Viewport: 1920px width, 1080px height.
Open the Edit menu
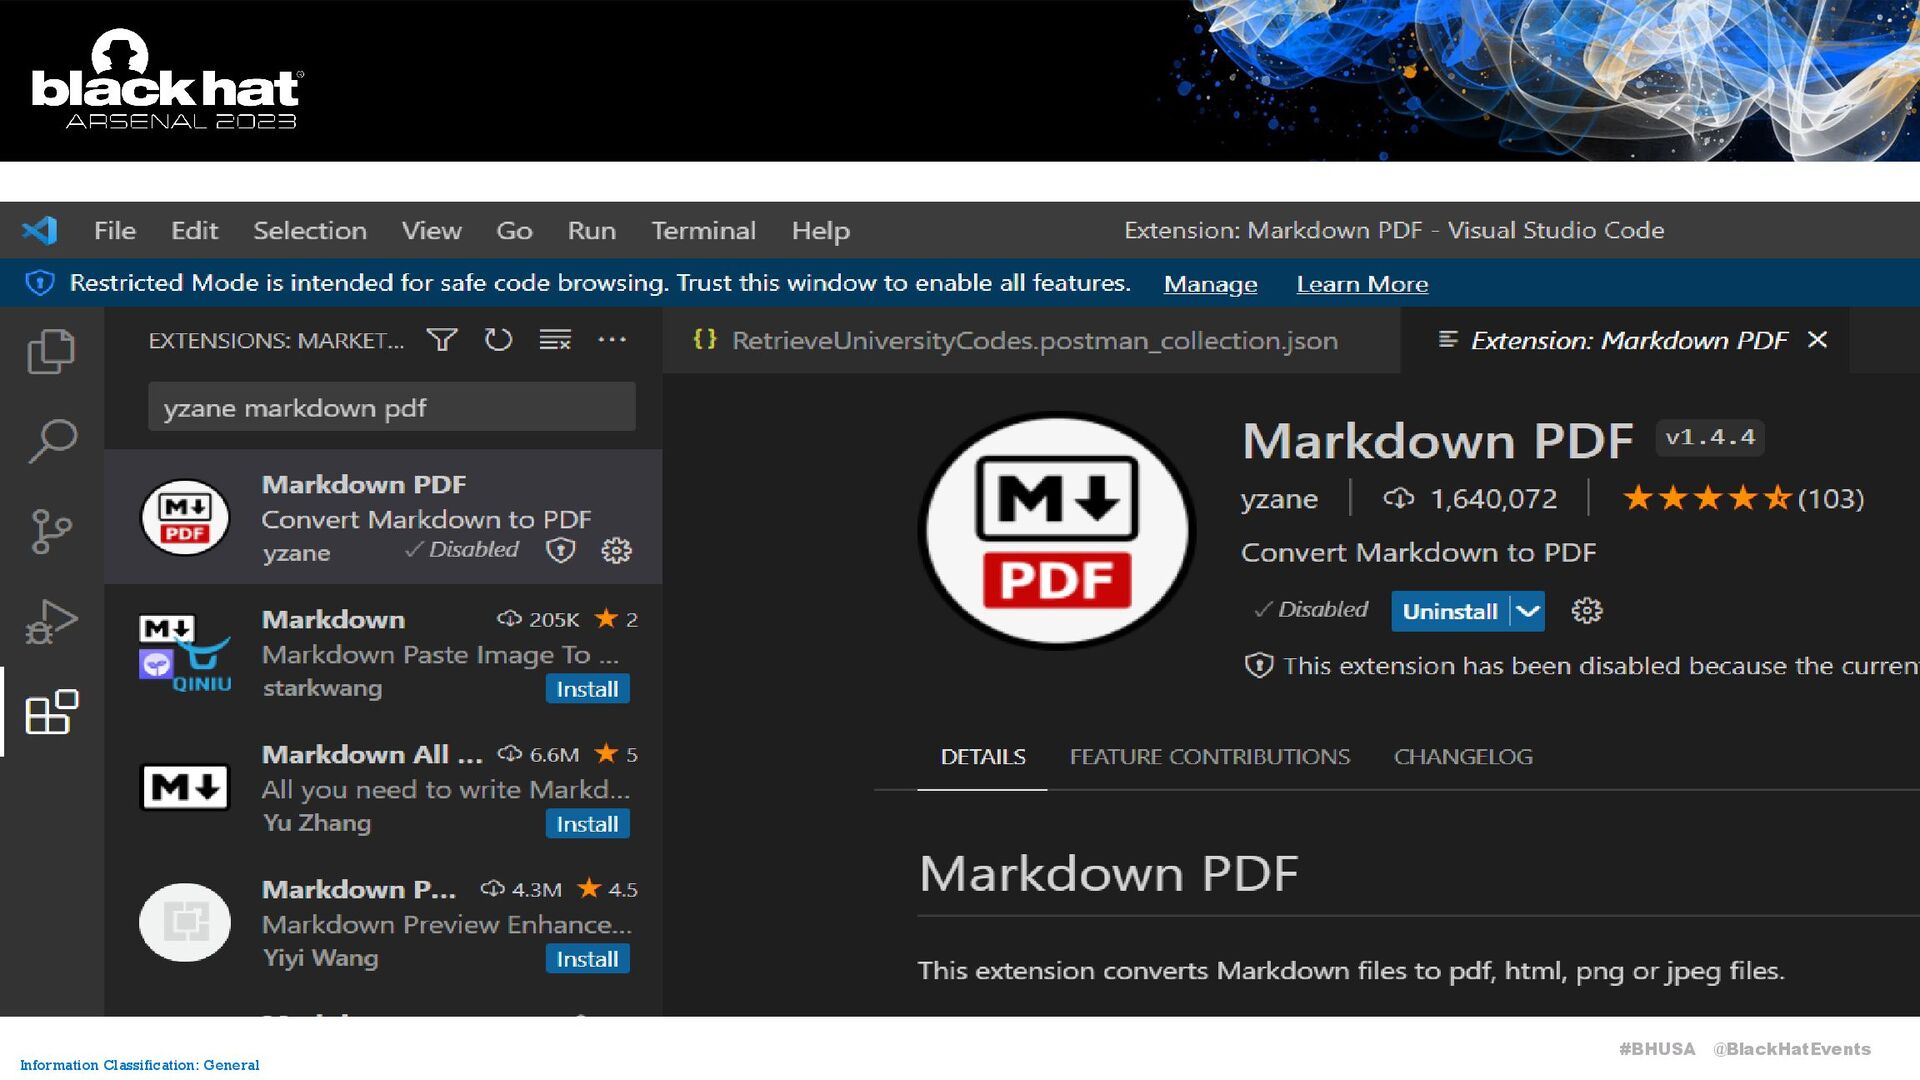[x=194, y=230]
